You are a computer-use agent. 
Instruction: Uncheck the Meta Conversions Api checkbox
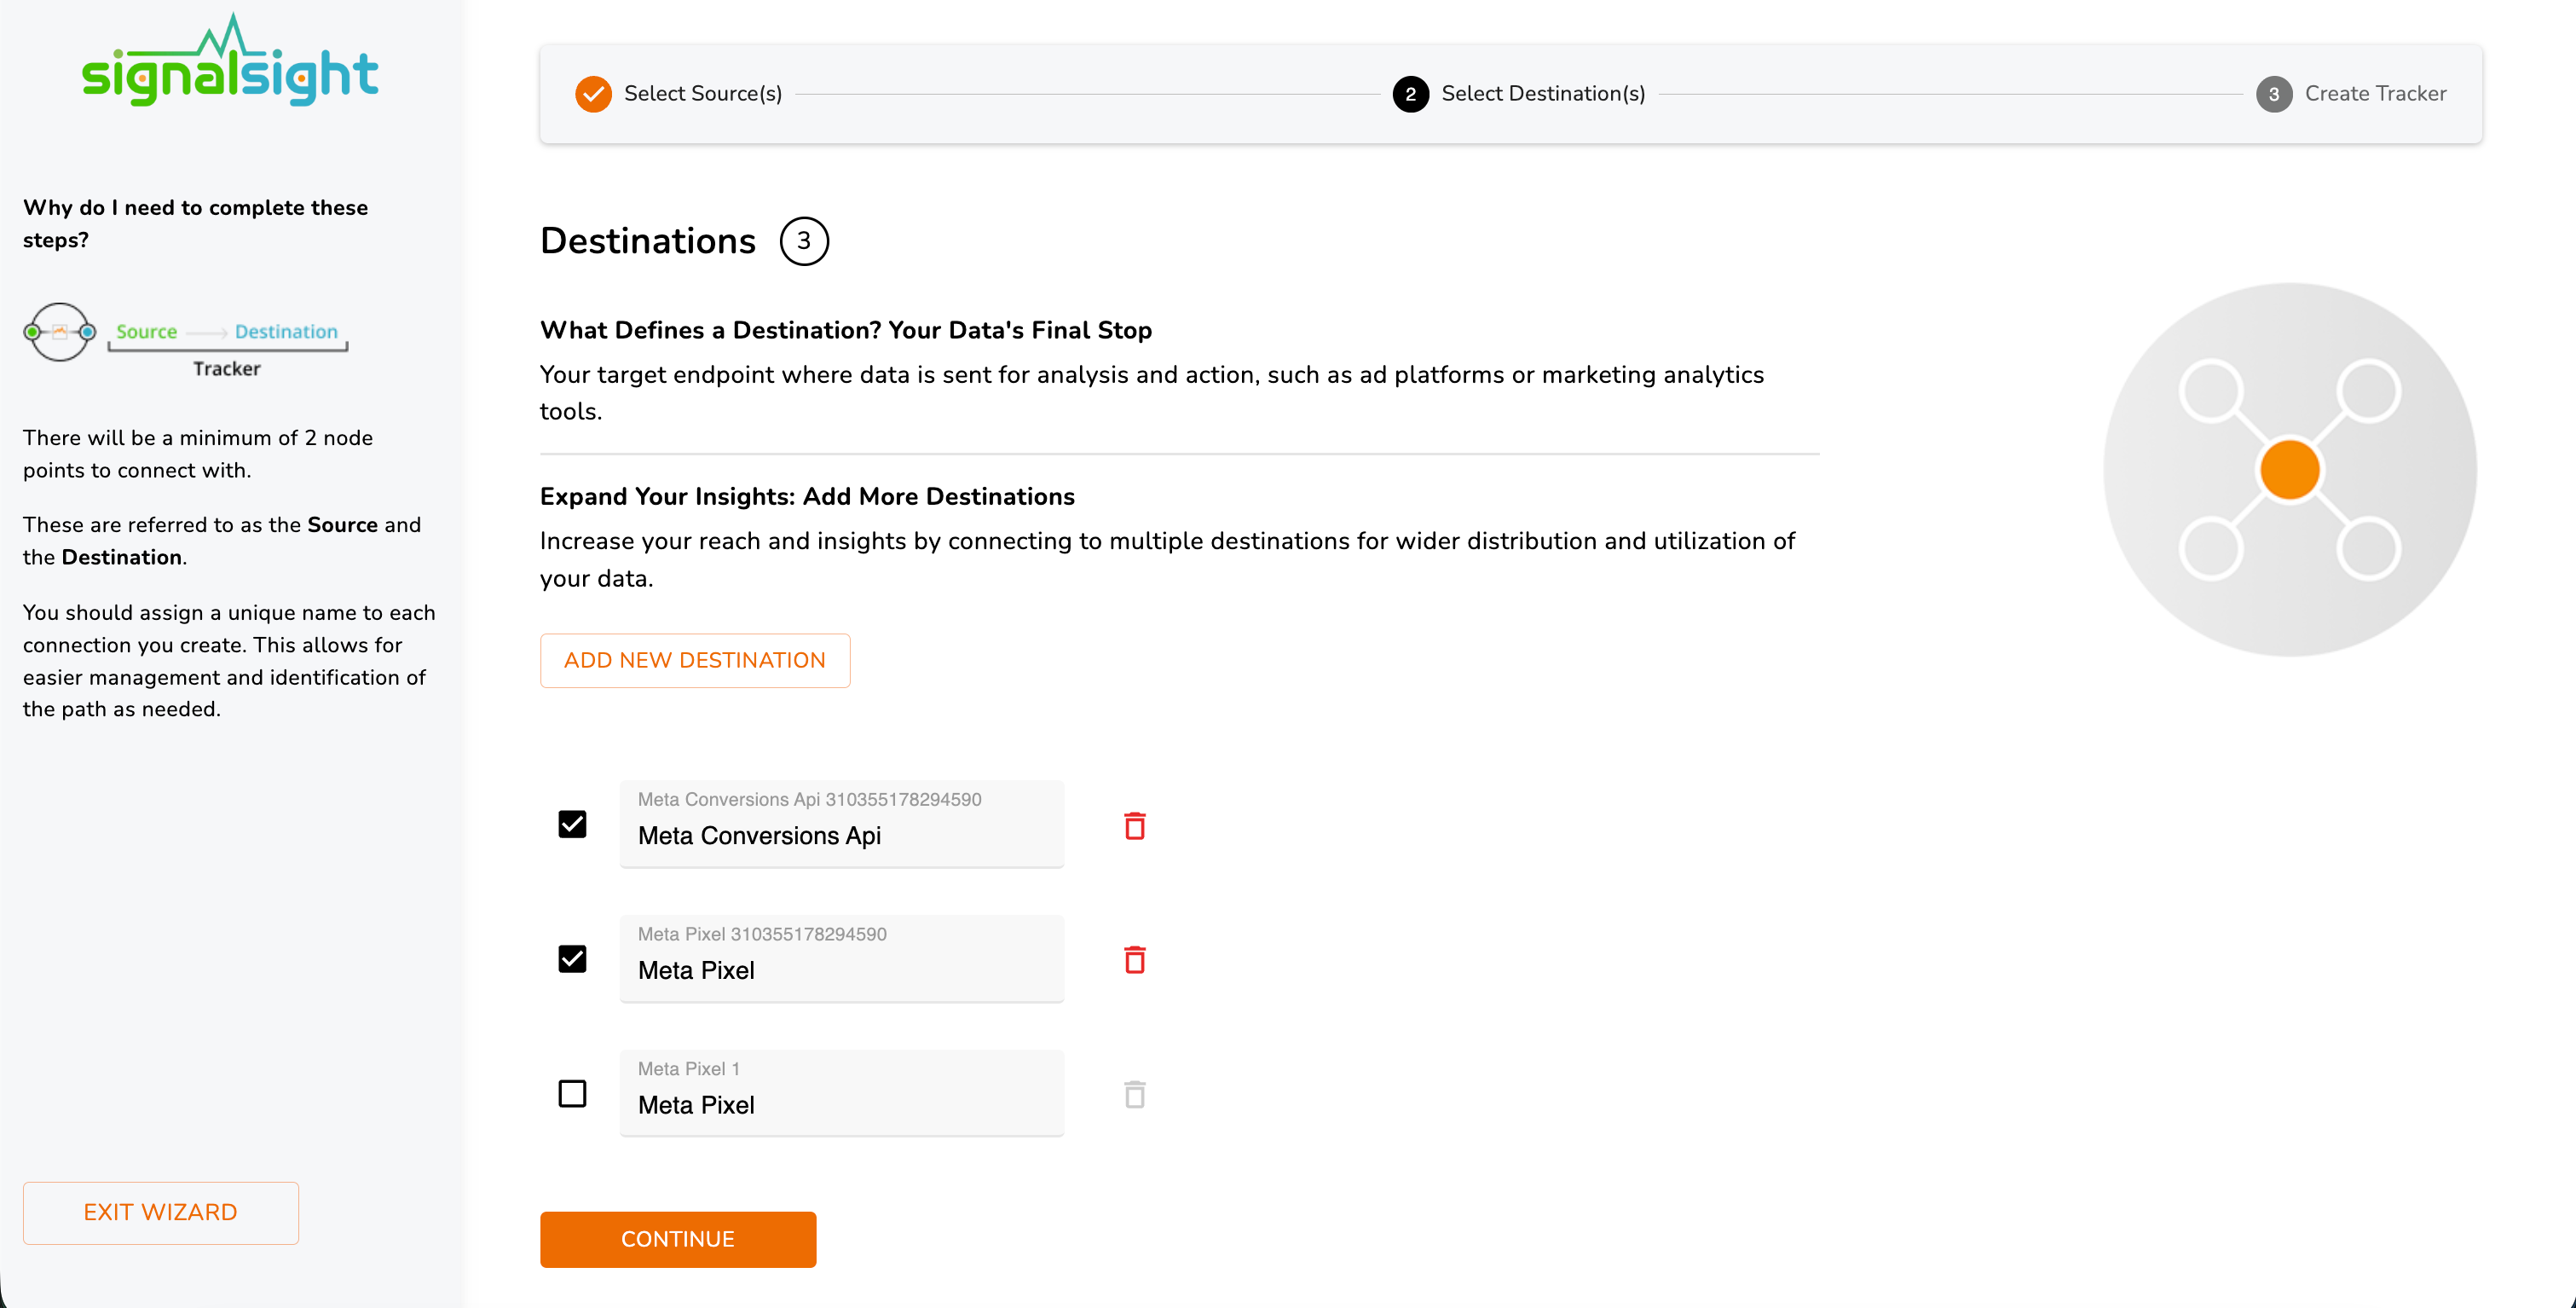pyautogui.click(x=572, y=824)
